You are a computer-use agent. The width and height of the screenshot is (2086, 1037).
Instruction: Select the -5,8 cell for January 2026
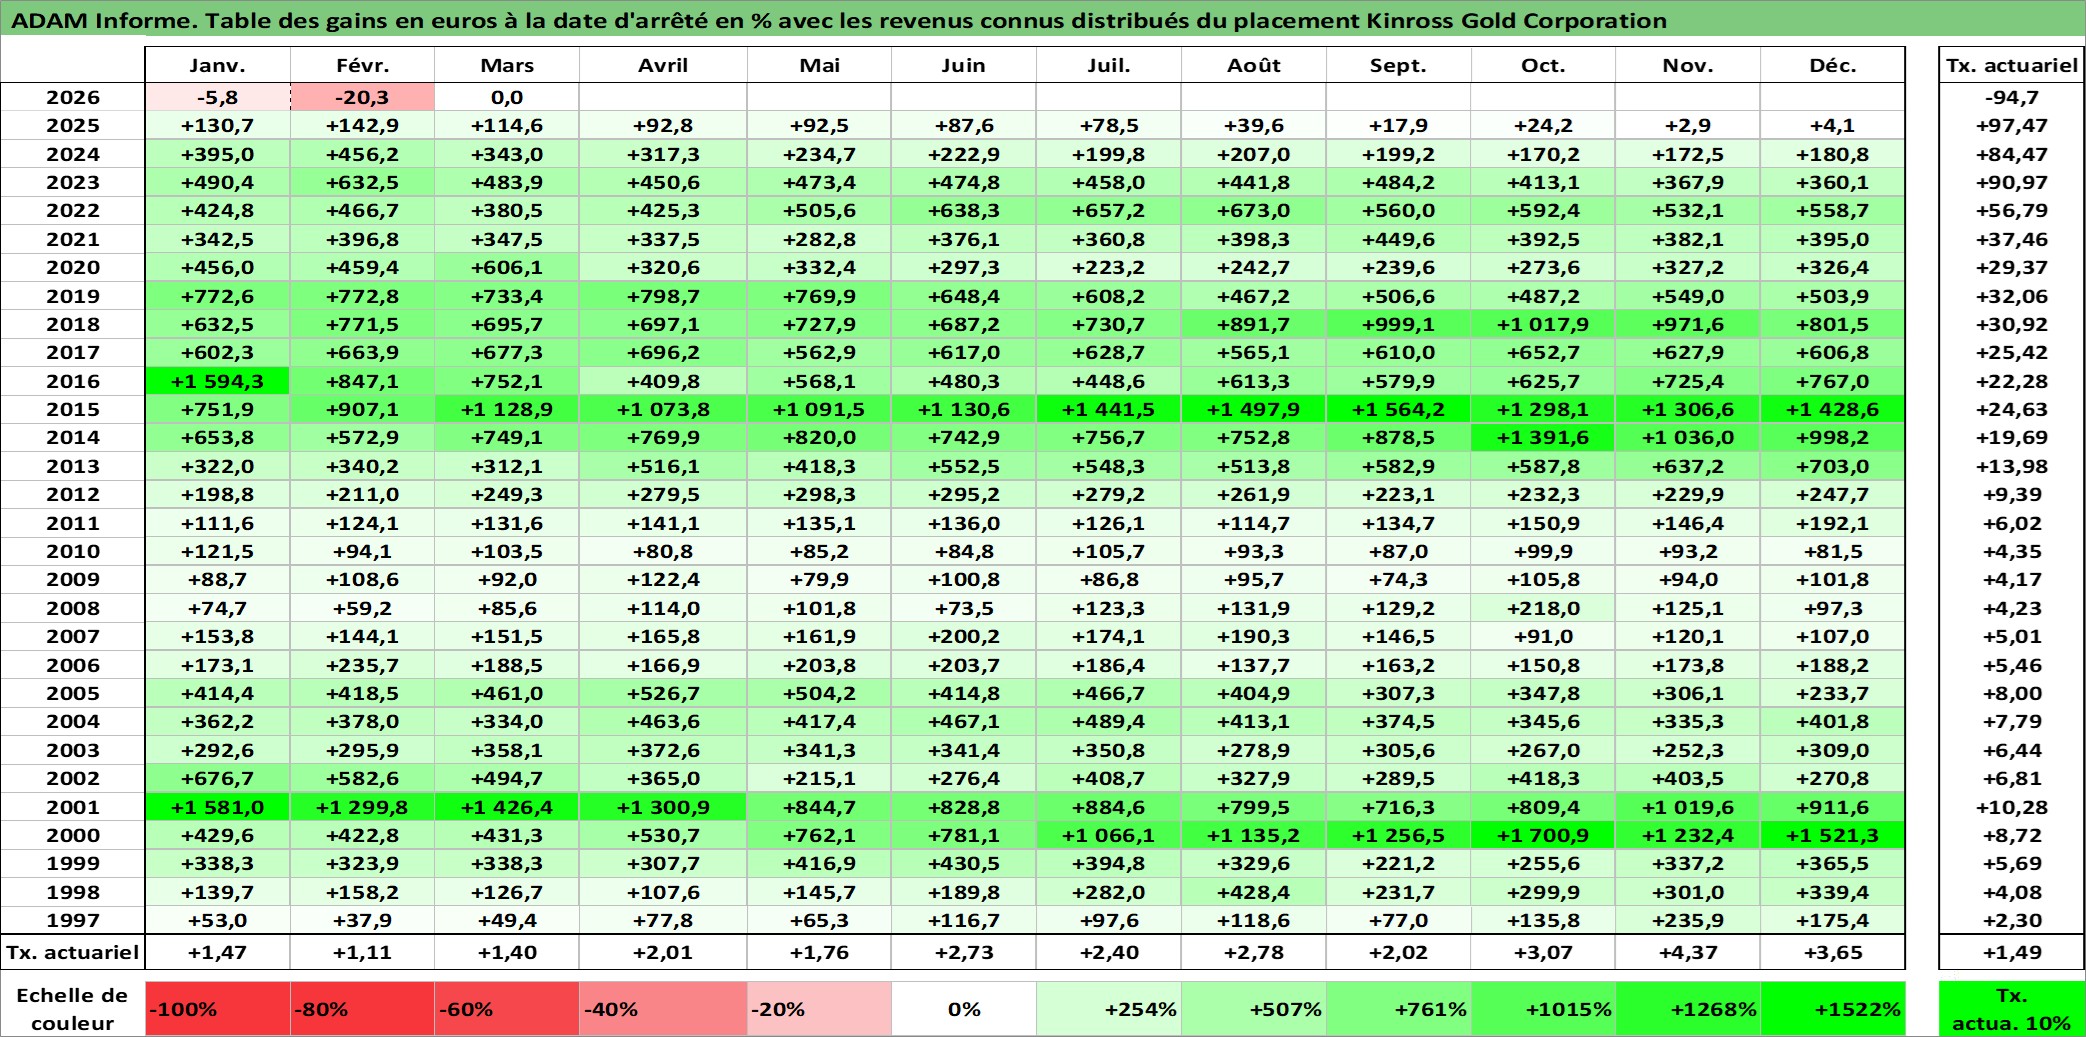coord(217,97)
